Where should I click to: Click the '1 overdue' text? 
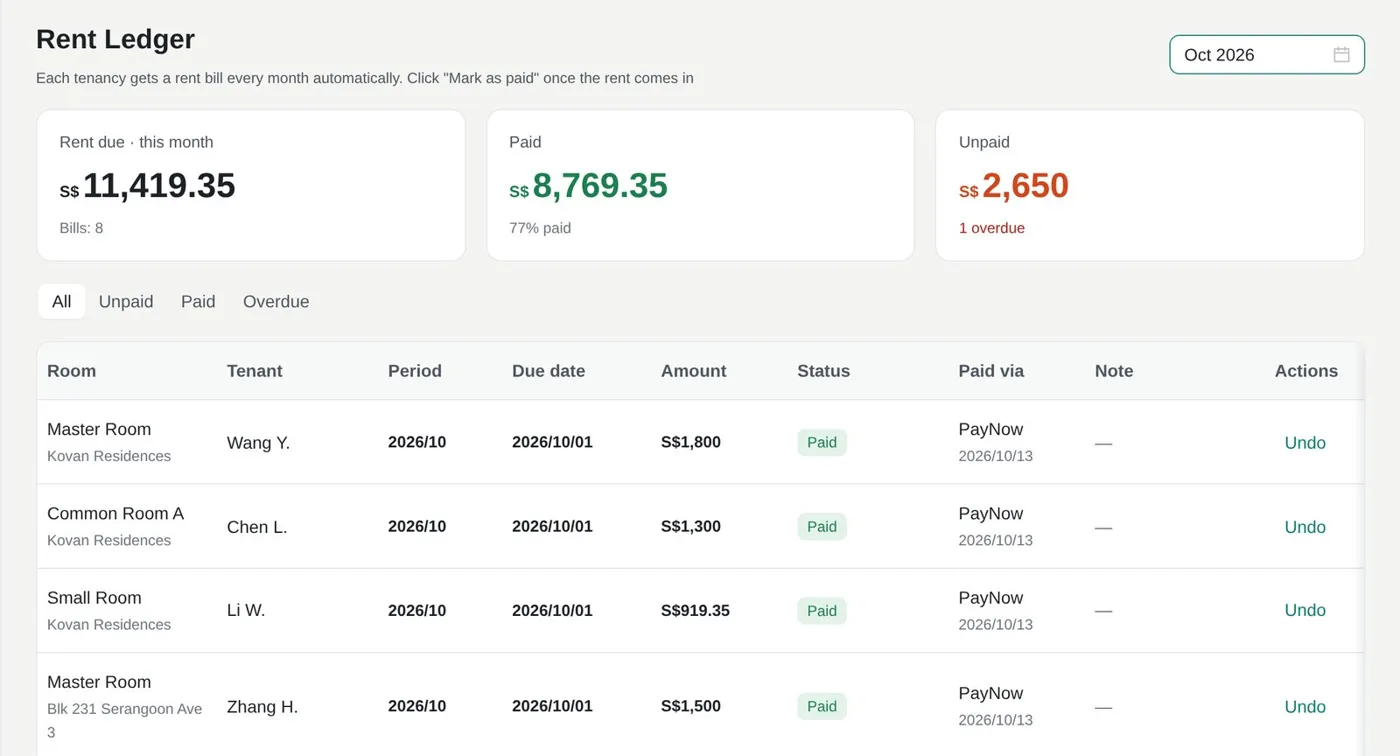click(992, 228)
